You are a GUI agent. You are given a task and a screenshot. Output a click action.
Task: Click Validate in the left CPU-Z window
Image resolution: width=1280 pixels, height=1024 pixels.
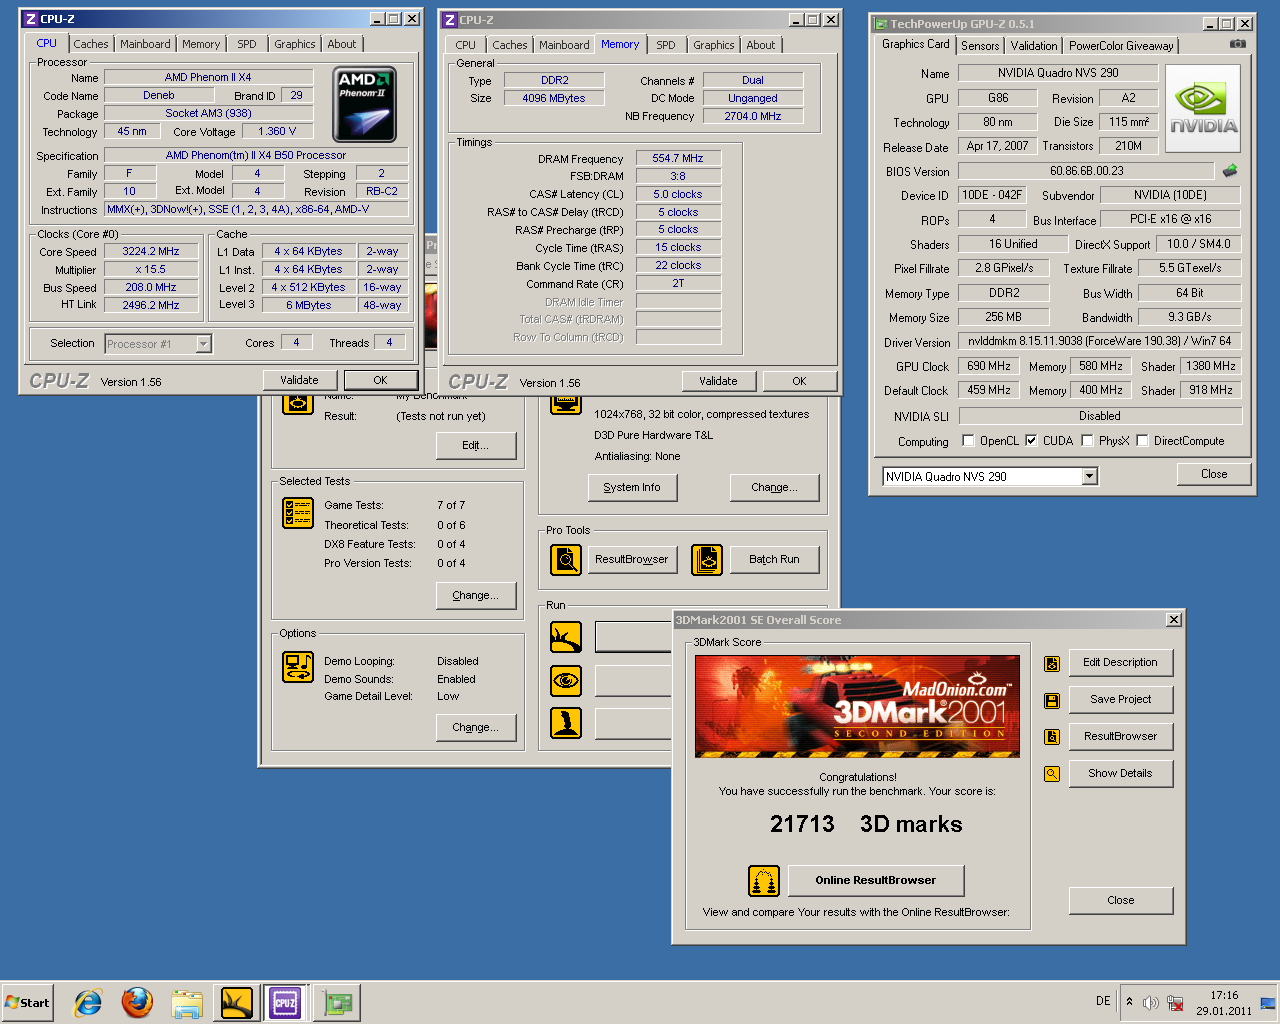[299, 380]
